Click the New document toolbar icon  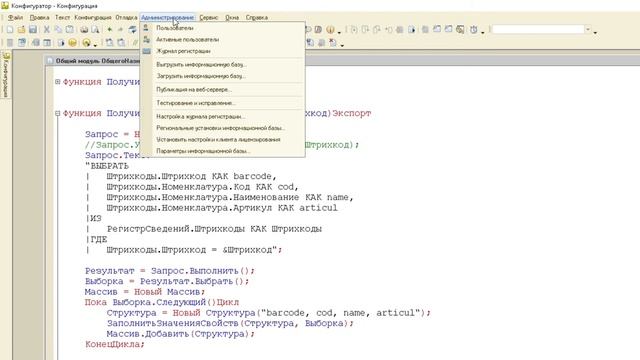coord(10,30)
